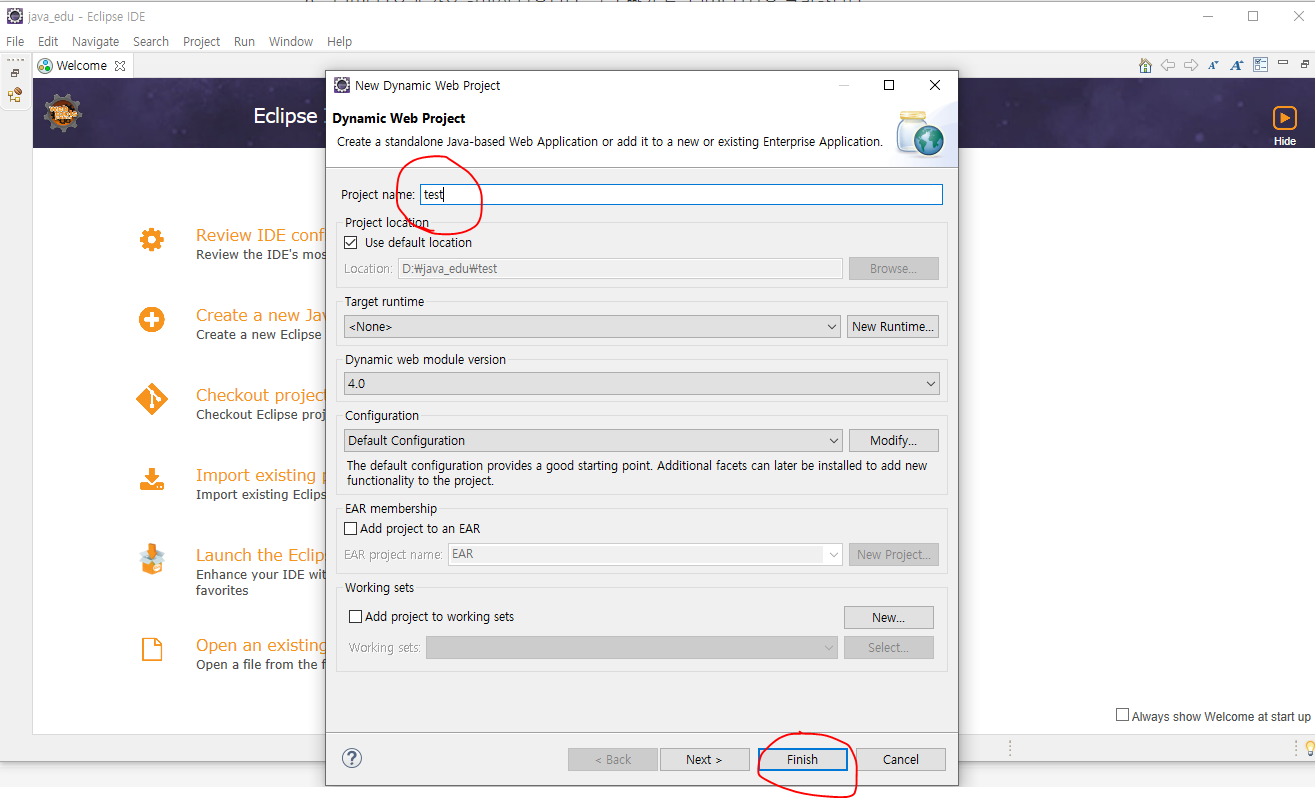Click the Checkout projects link

click(x=261, y=395)
